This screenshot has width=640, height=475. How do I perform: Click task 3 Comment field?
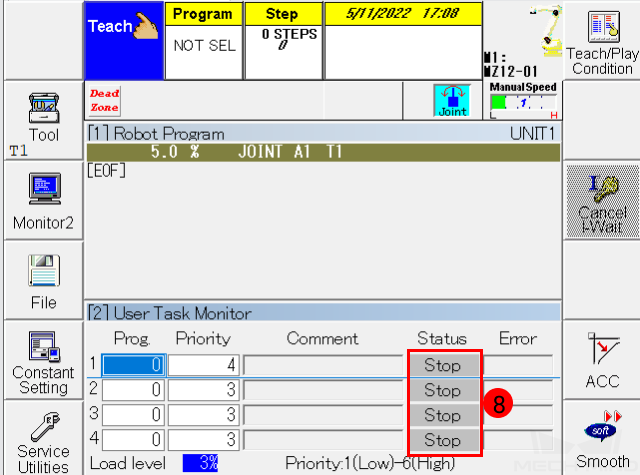323,415
